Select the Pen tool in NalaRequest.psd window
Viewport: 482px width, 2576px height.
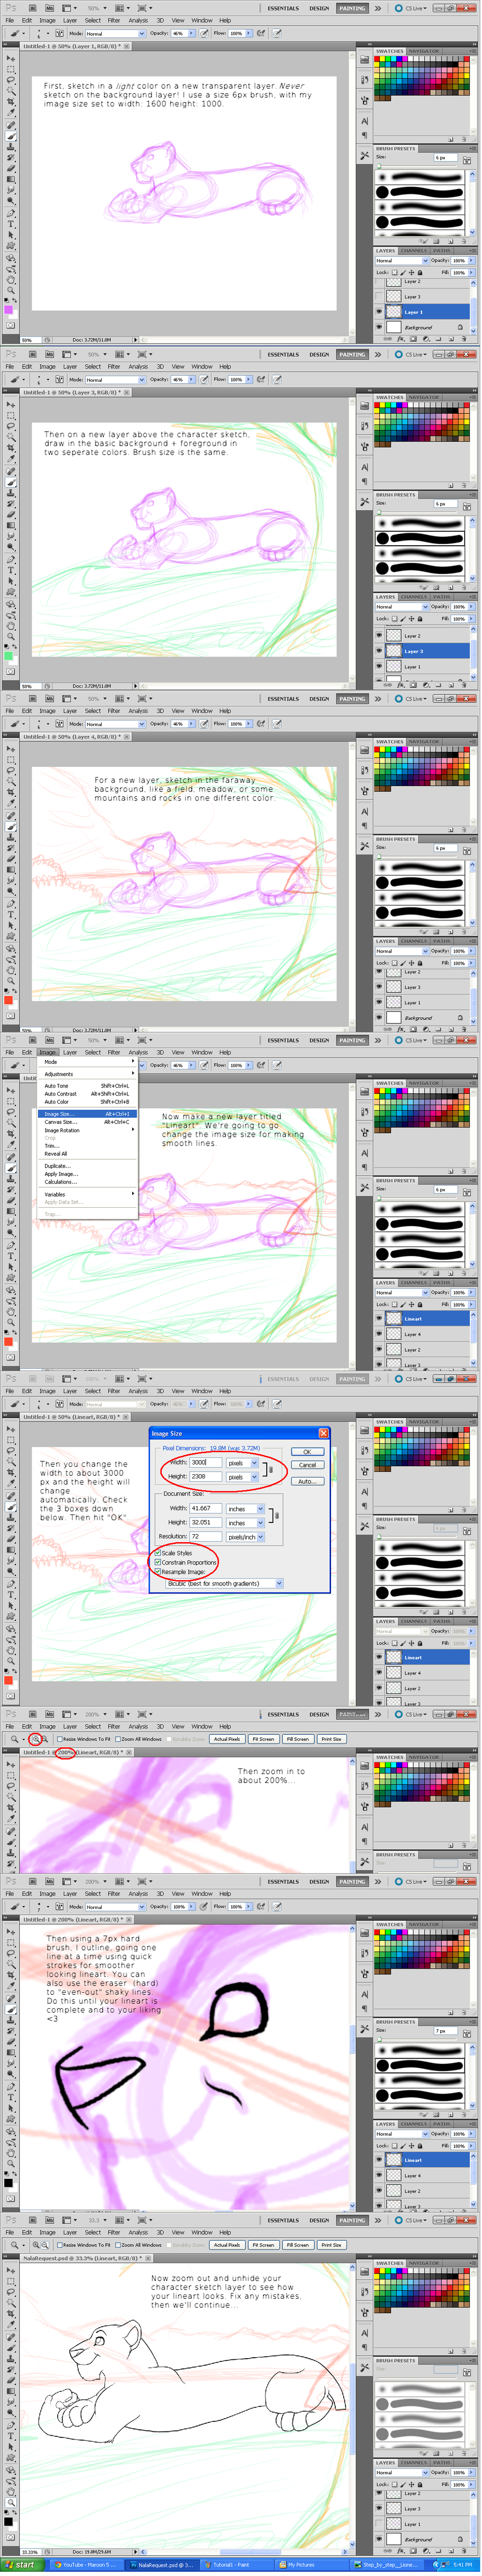[x=11, y=2426]
